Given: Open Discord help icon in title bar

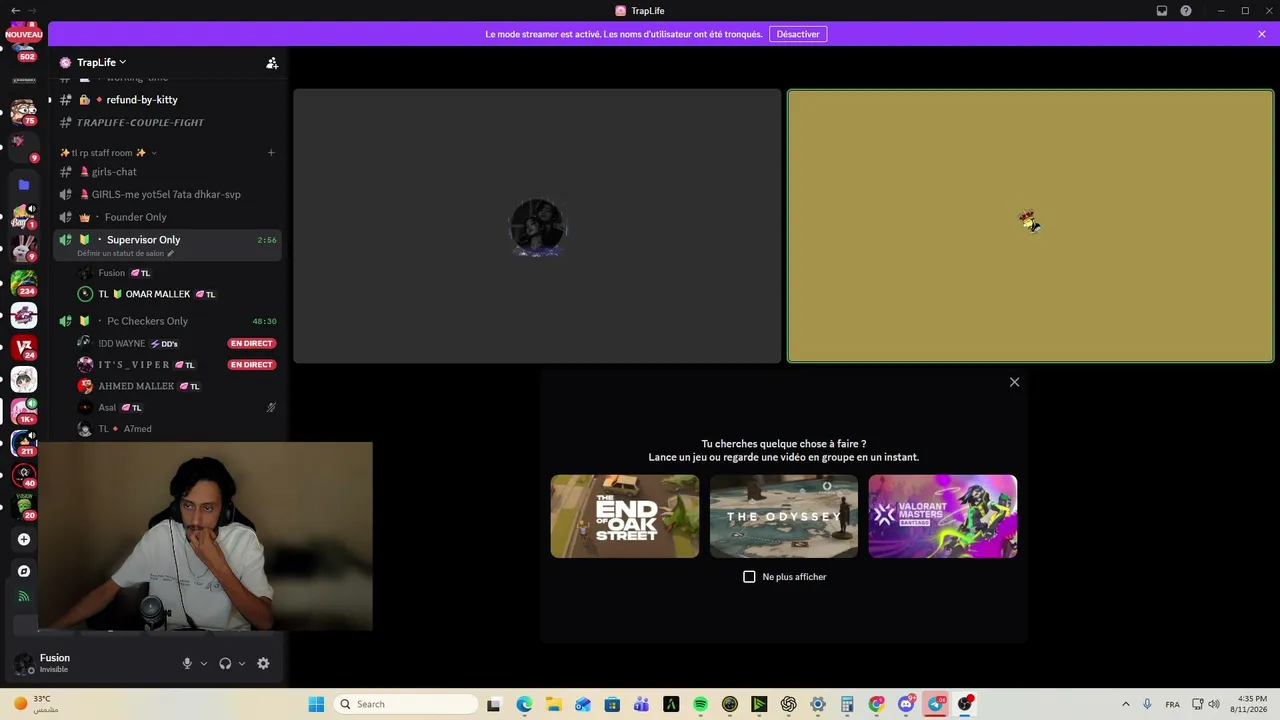Looking at the screenshot, I should pos(1186,11).
